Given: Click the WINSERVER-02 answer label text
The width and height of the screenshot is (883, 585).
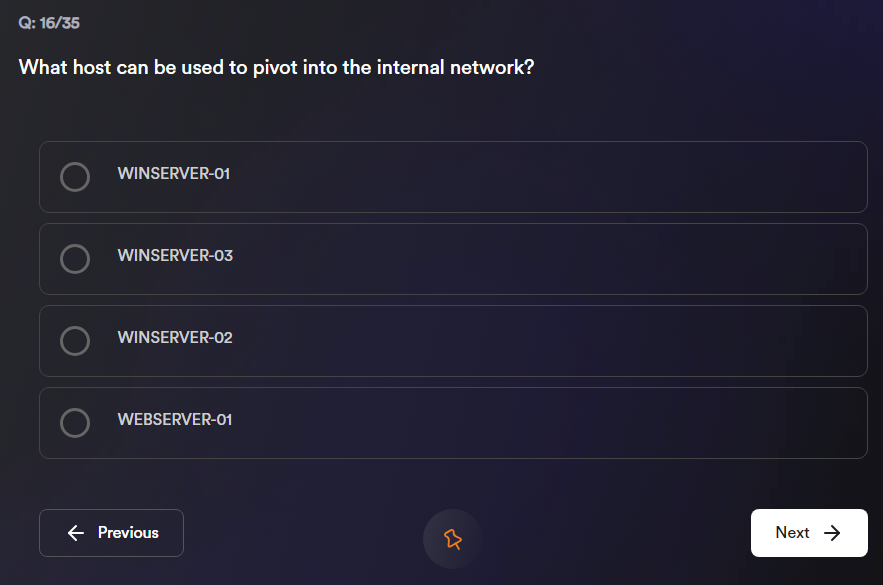Looking at the screenshot, I should [x=175, y=338].
